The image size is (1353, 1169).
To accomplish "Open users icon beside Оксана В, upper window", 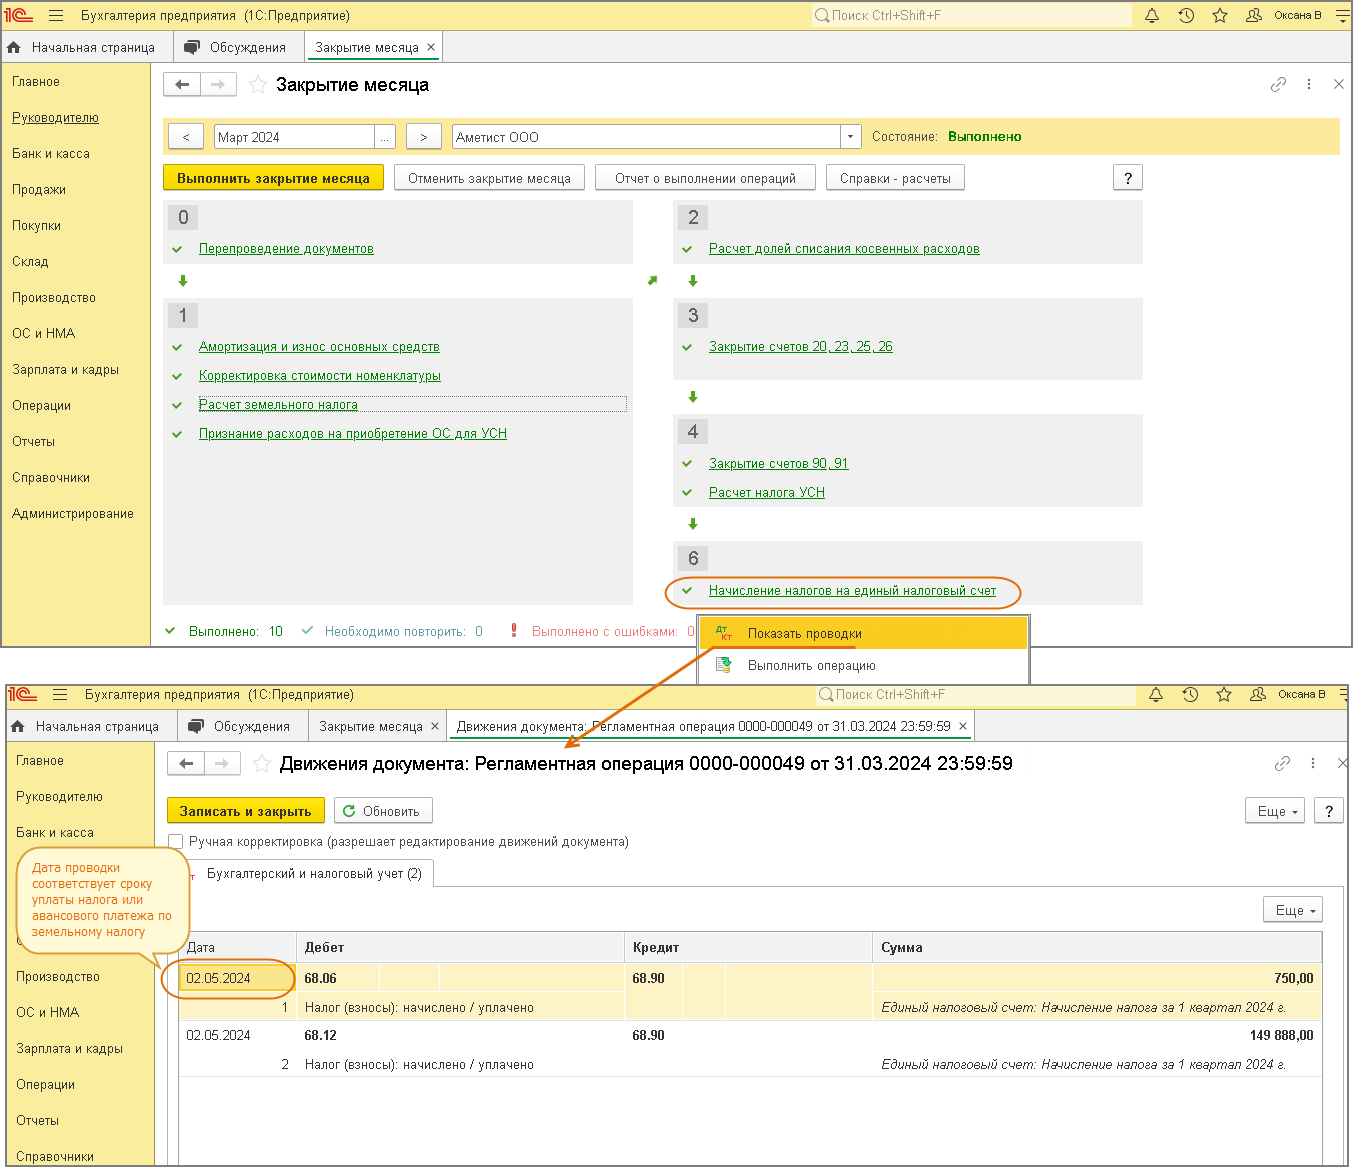I will 1254,16.
